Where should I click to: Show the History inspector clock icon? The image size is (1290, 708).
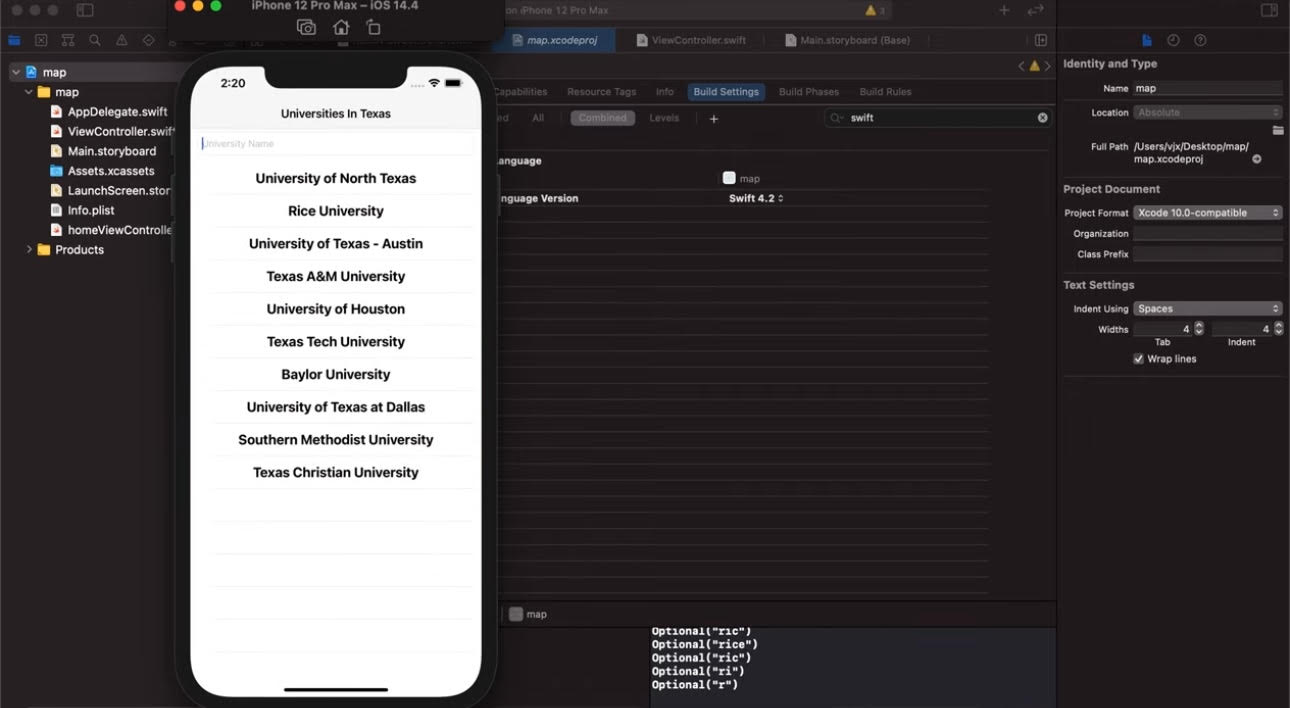(x=1173, y=41)
